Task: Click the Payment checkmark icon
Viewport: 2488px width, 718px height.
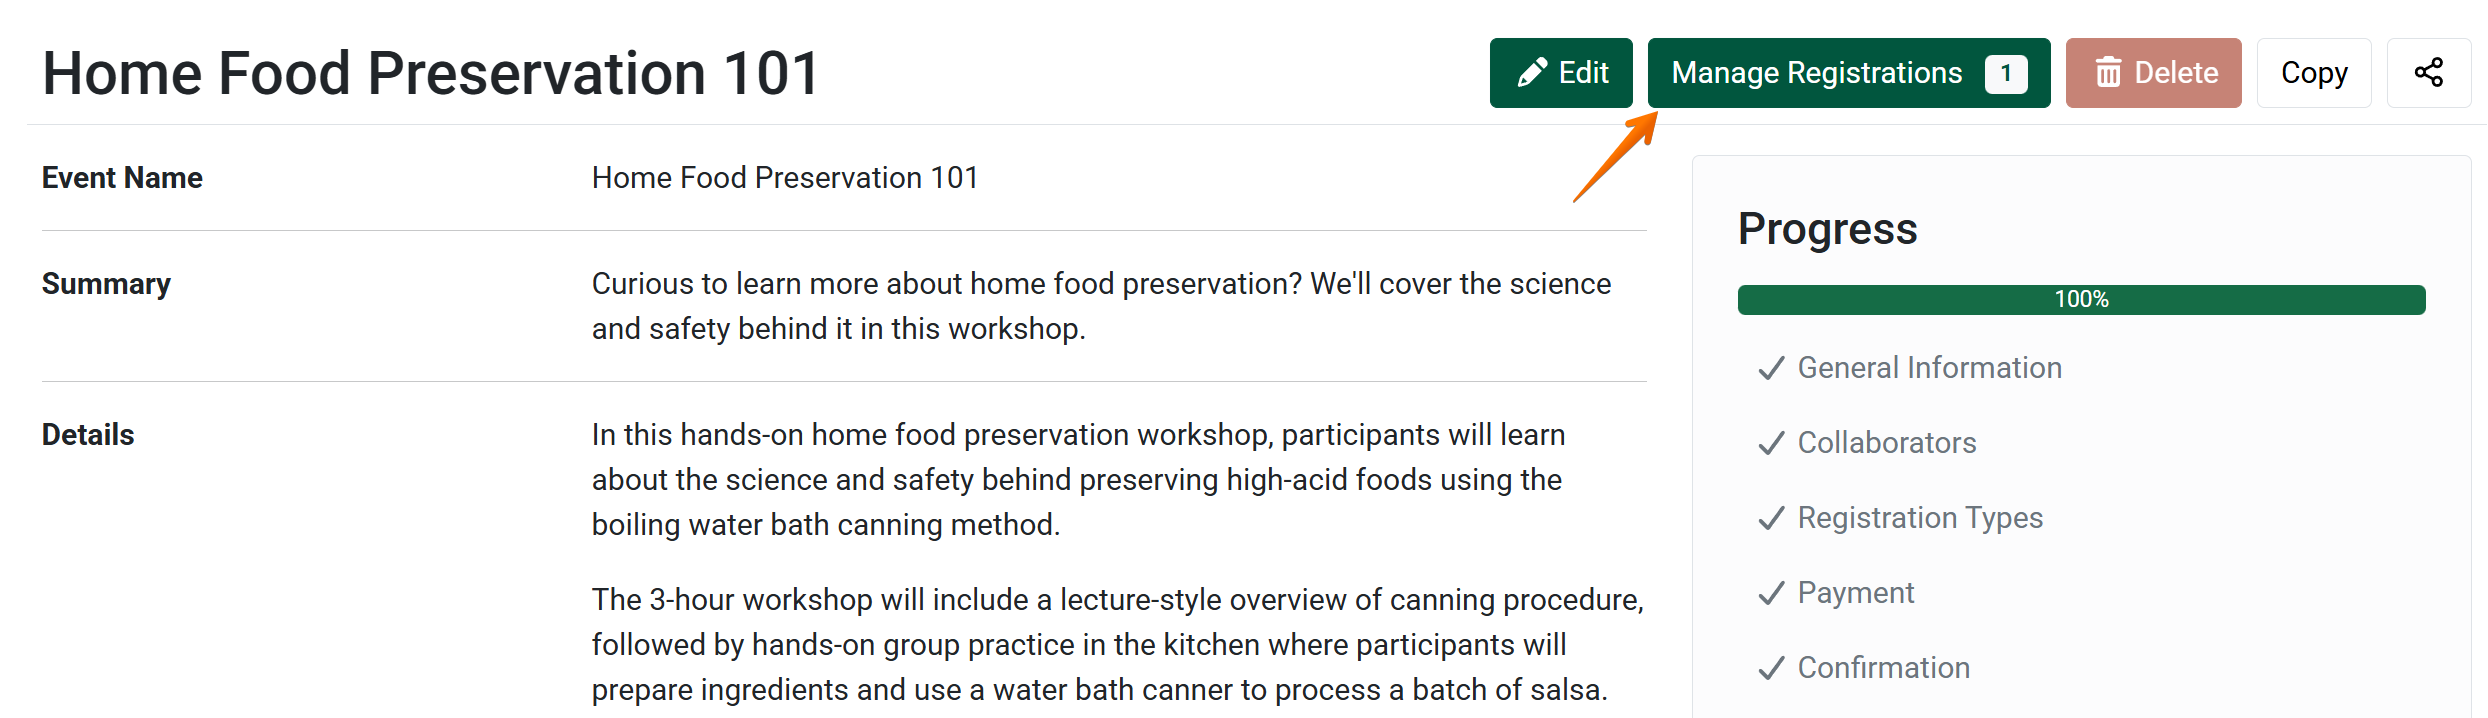Action: 1771,594
